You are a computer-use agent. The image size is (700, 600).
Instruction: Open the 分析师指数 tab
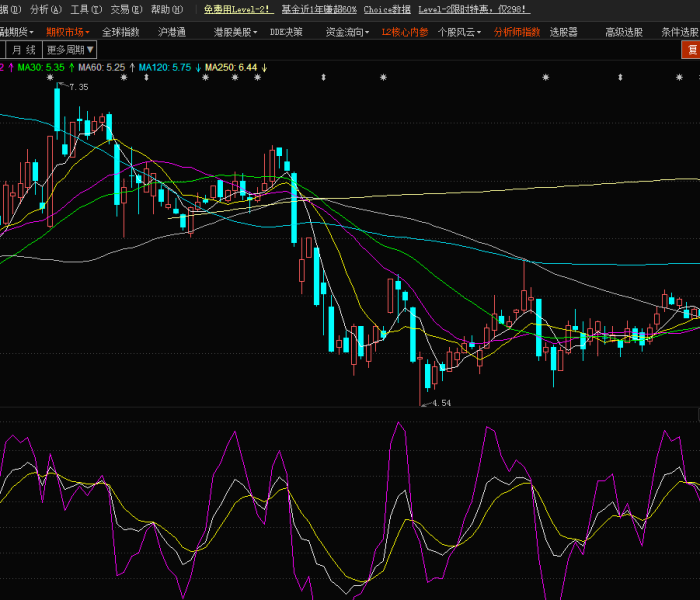coord(517,32)
